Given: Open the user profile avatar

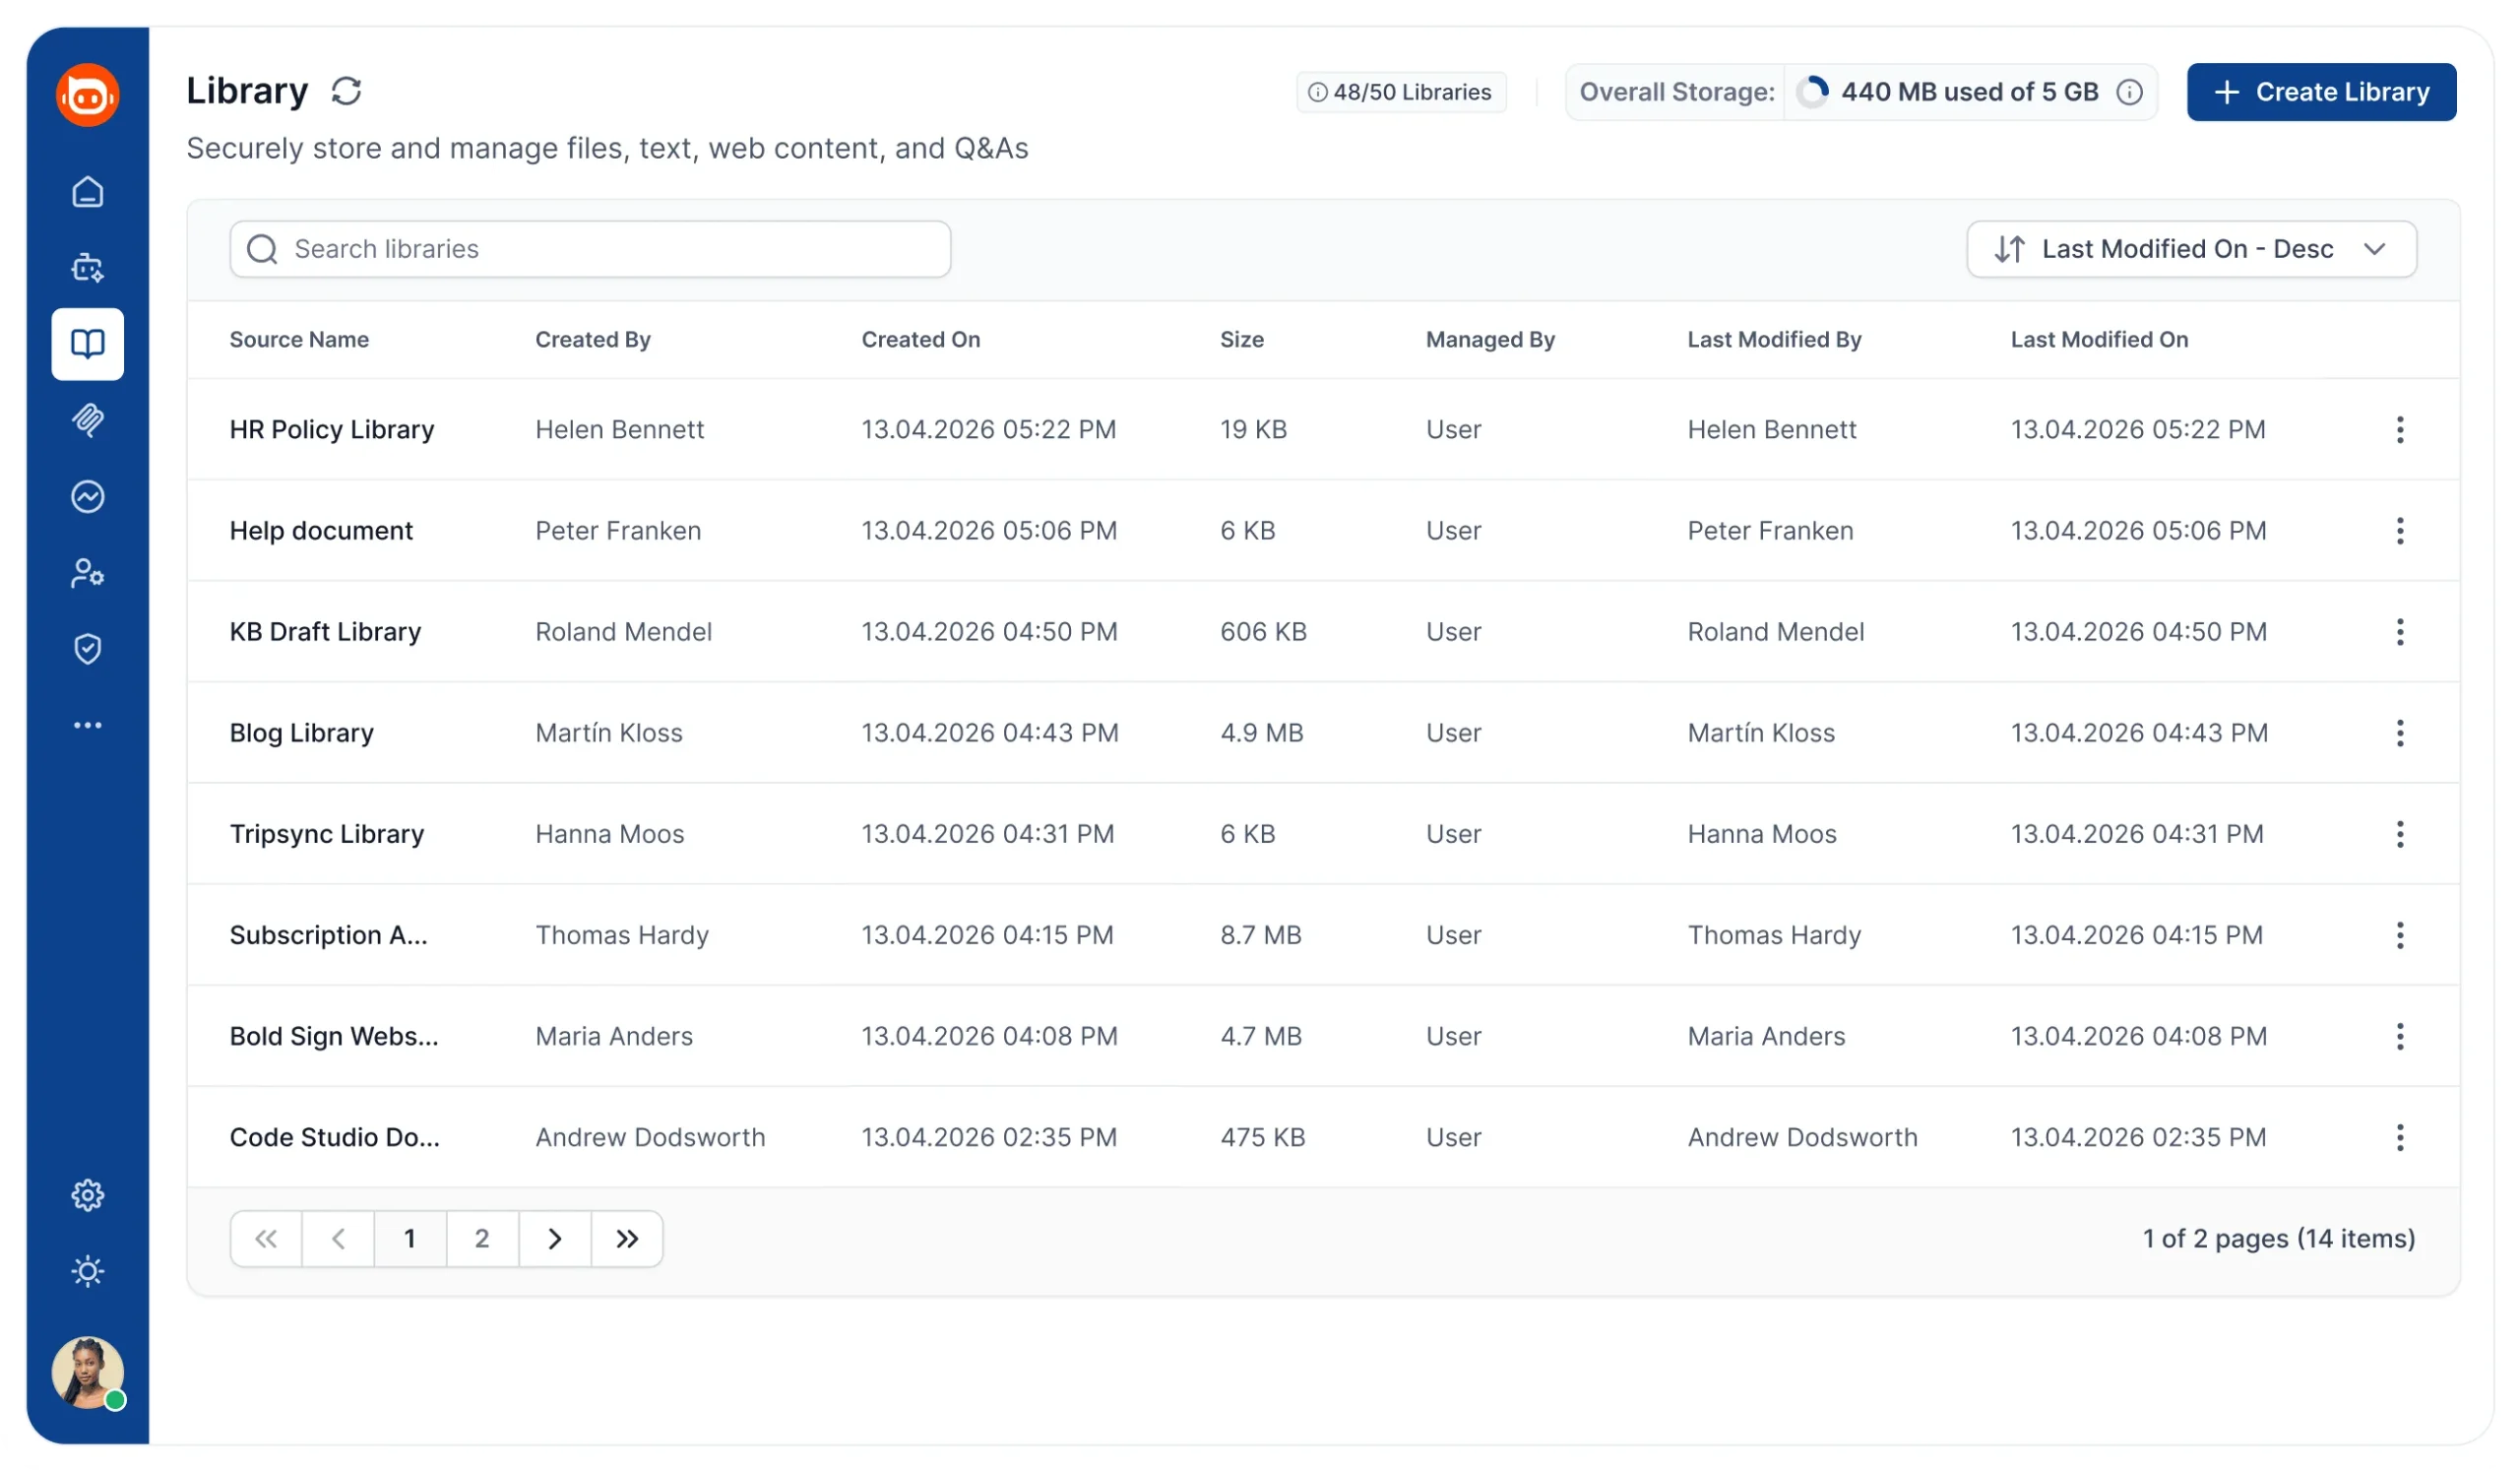Looking at the screenshot, I should (x=88, y=1373).
